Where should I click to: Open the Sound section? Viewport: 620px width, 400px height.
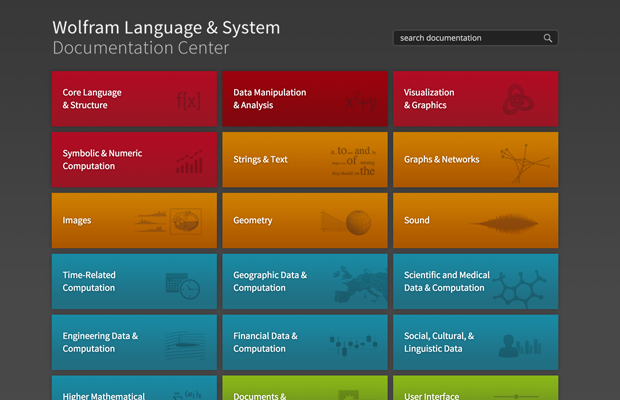[476, 221]
